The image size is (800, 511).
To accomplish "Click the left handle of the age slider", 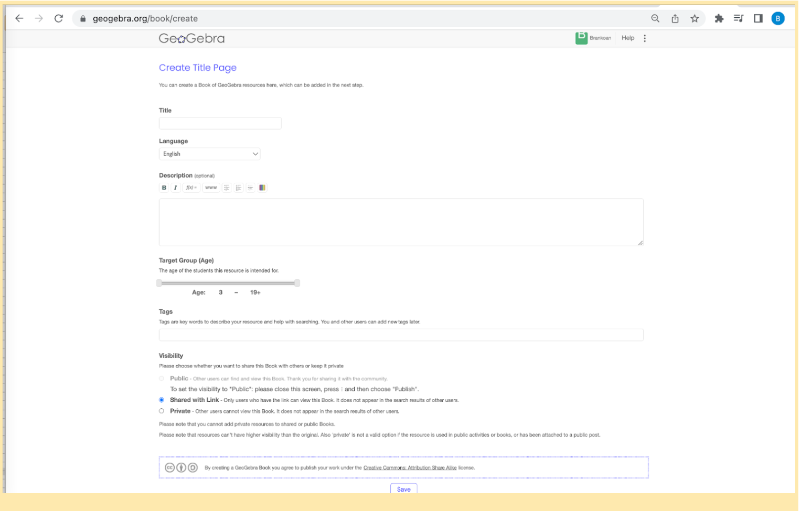I will (x=159, y=283).
